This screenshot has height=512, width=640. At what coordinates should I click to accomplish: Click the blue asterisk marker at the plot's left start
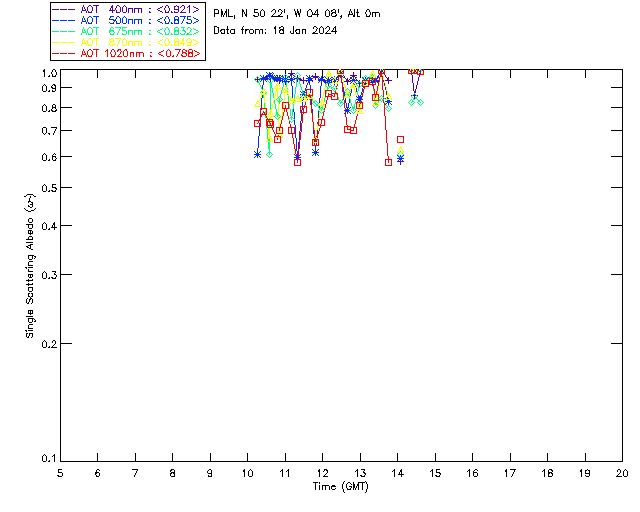[257, 154]
